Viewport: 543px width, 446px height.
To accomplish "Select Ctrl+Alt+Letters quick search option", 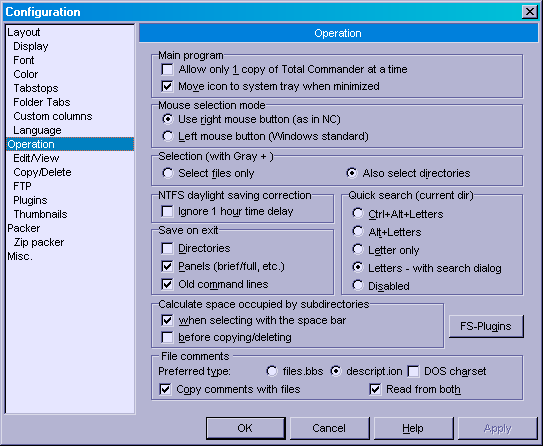I will coord(357,214).
